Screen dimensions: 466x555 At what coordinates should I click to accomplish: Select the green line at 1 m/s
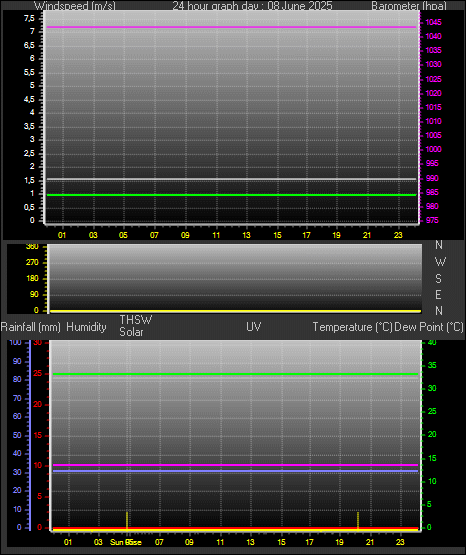231,195
